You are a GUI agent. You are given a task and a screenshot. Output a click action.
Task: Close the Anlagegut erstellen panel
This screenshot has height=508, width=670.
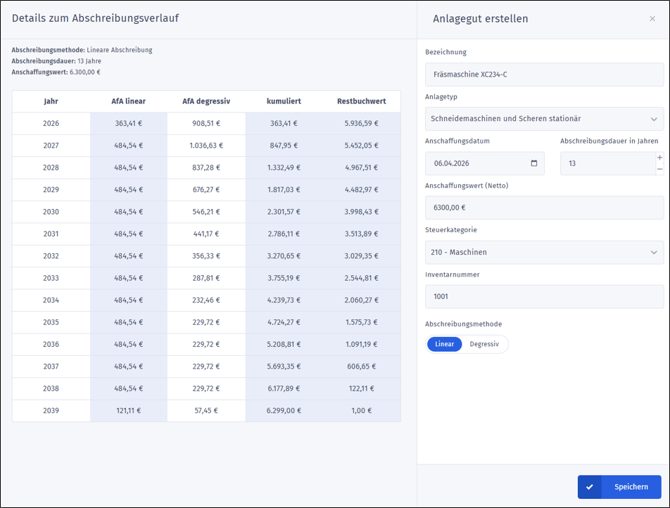click(653, 19)
